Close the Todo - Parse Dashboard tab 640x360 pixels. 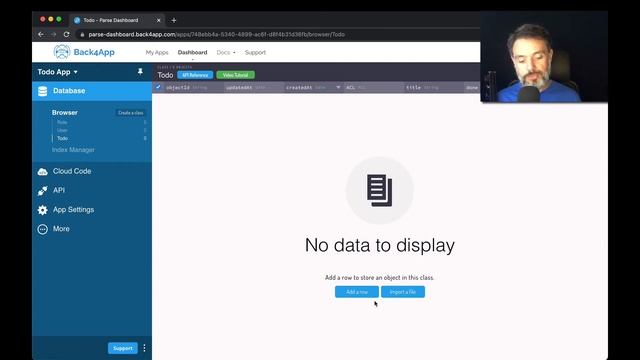click(x=159, y=20)
